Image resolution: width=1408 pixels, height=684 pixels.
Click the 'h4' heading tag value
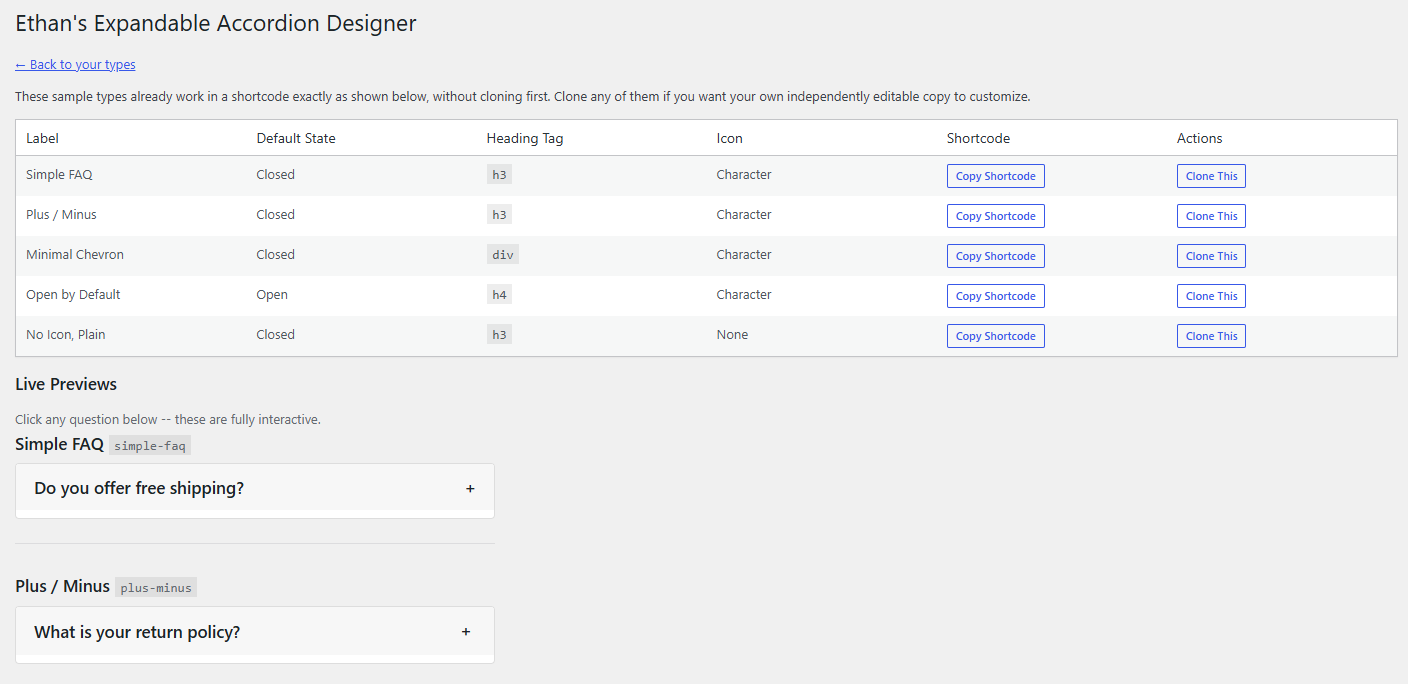coord(499,295)
